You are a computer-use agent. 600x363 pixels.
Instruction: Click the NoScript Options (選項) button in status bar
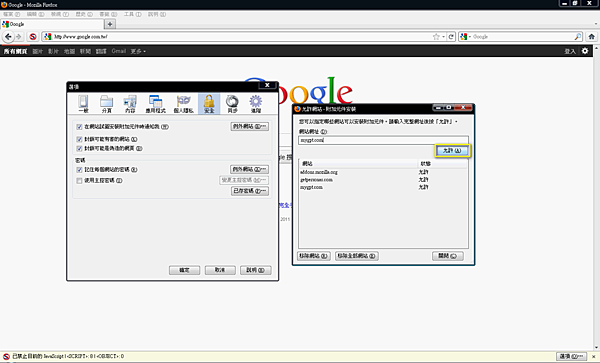tap(571, 356)
